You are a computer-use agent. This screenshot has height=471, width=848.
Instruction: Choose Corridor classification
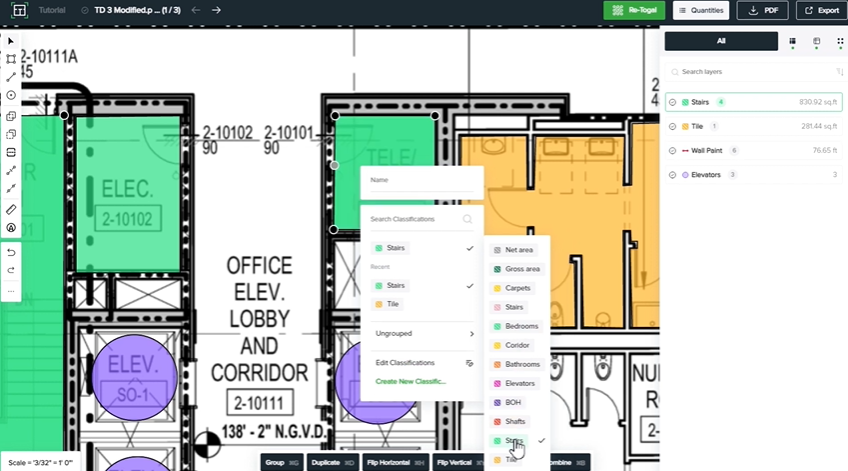pos(512,345)
